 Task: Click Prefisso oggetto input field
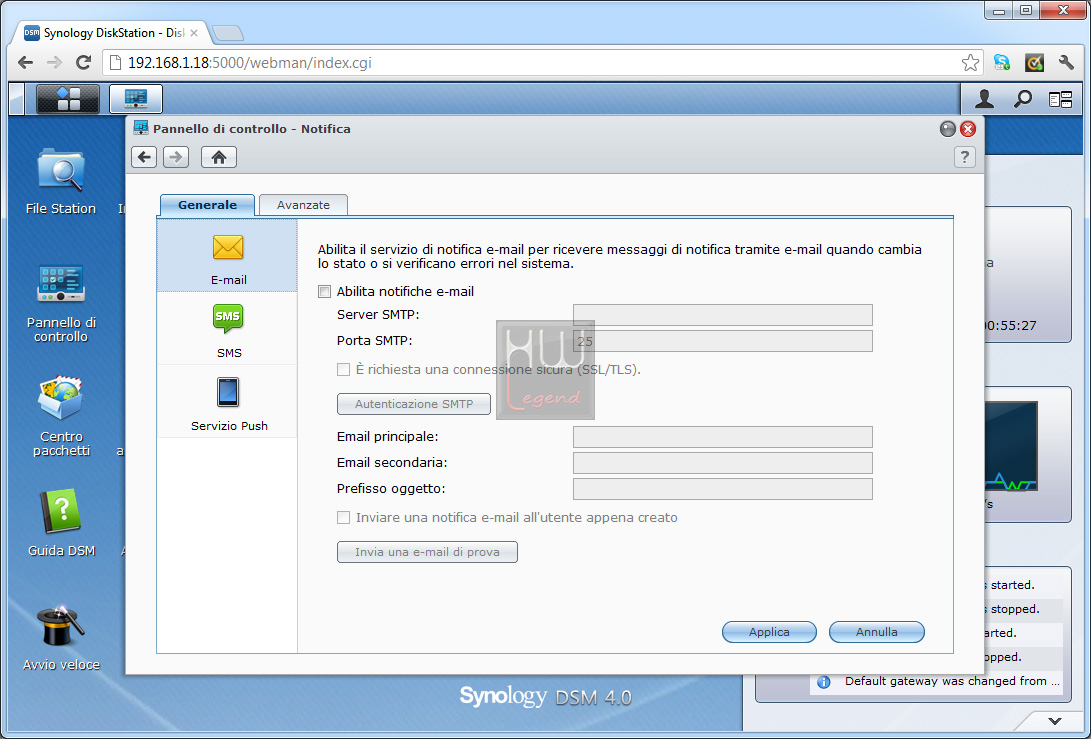[723, 488]
